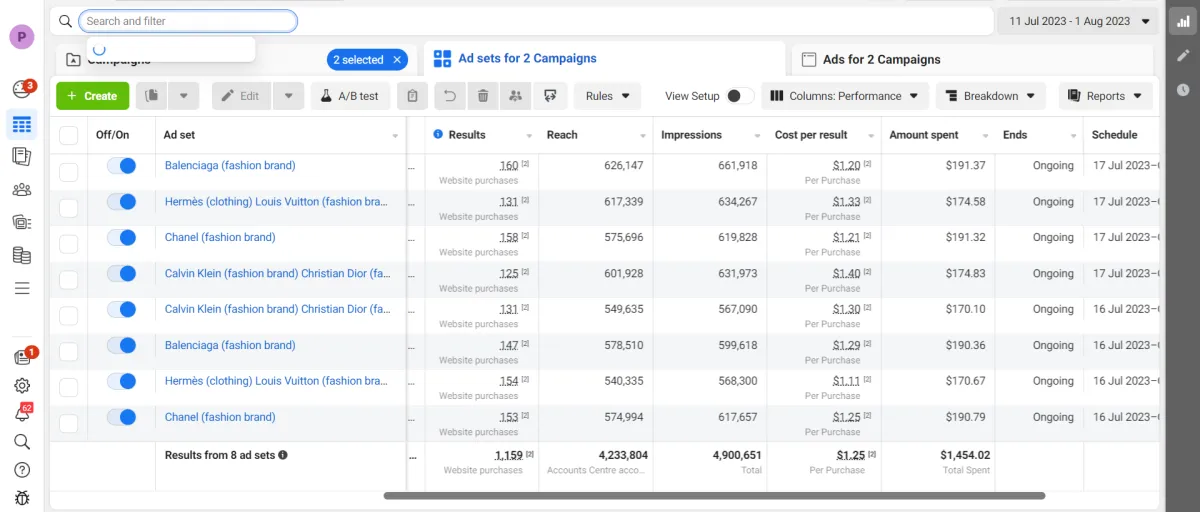Open the dropdown arrow beside Edit
Viewport: 1200px width, 512px height.
(288, 96)
